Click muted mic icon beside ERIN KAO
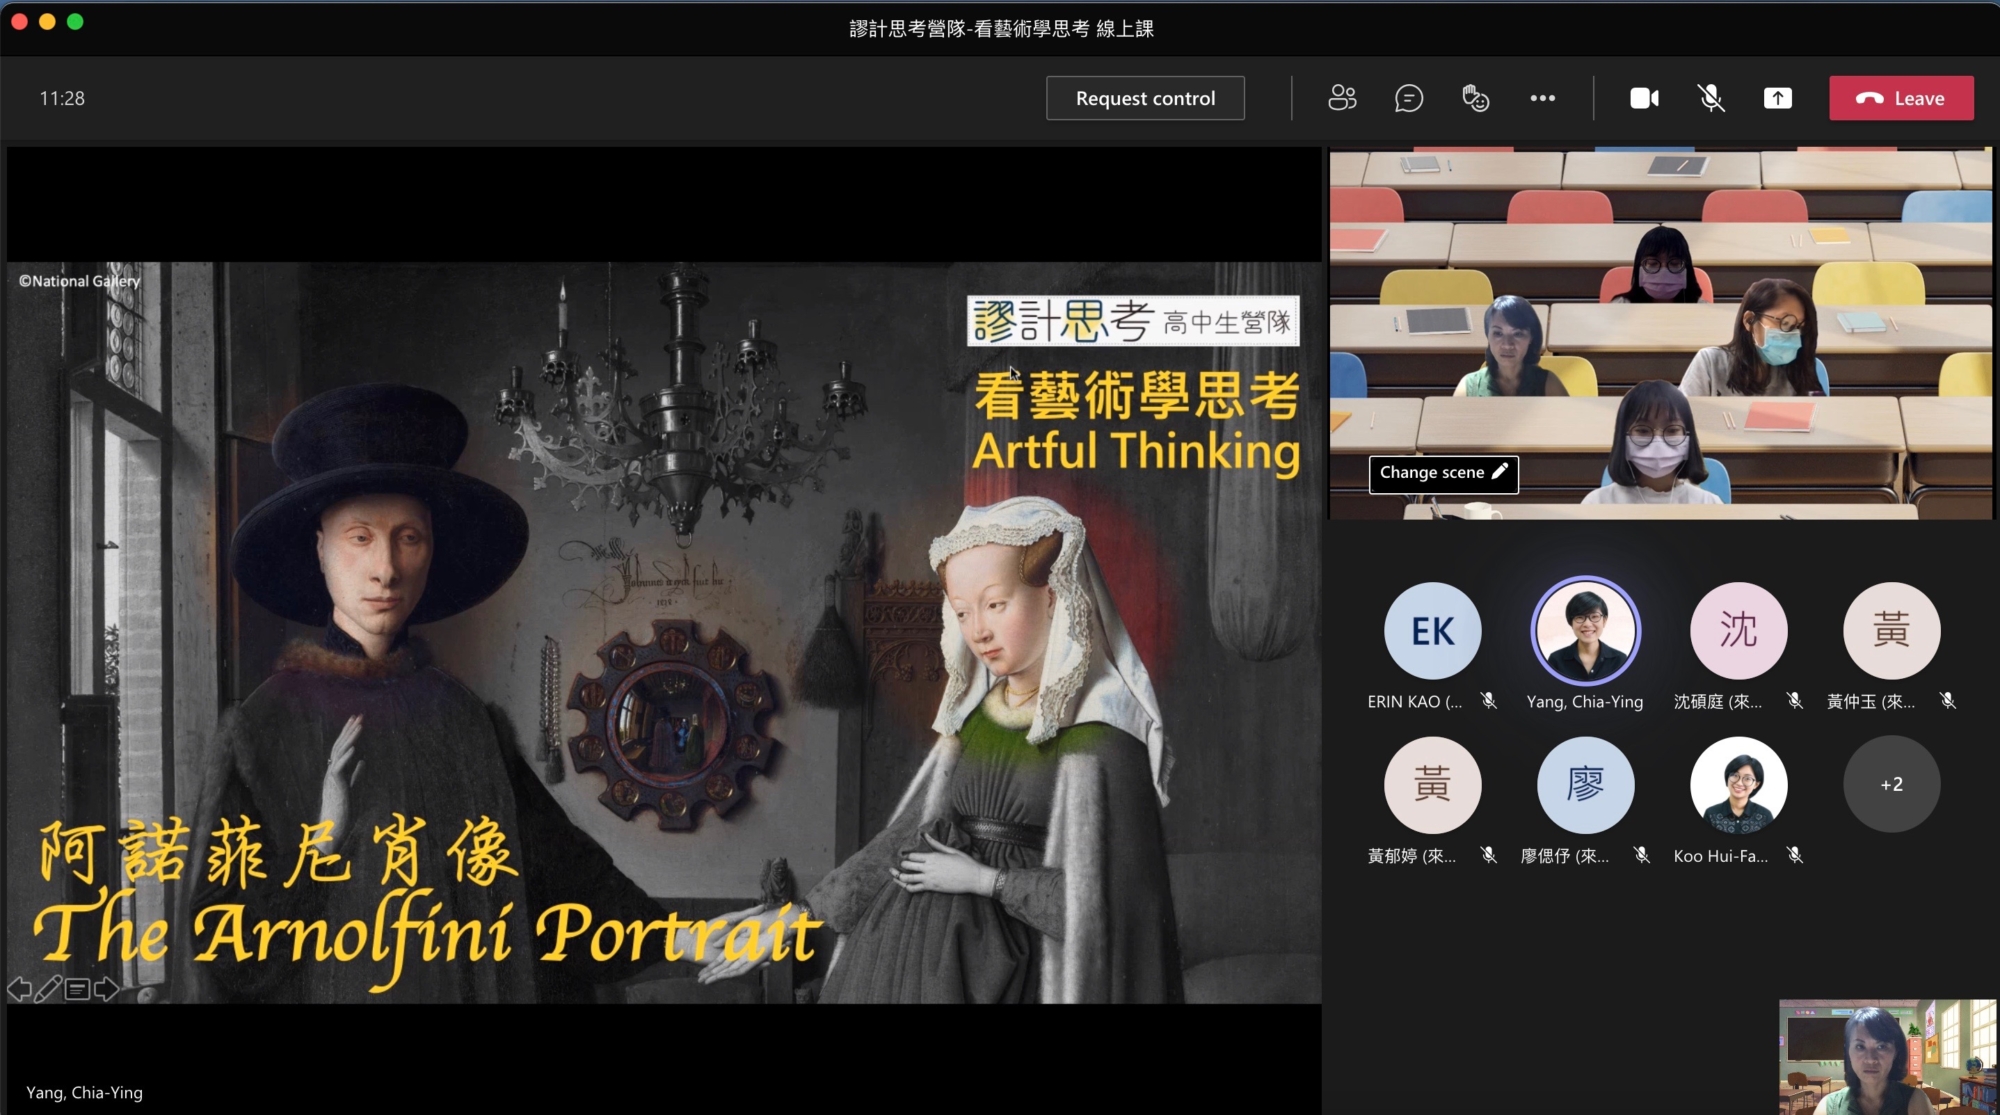 click(1489, 701)
